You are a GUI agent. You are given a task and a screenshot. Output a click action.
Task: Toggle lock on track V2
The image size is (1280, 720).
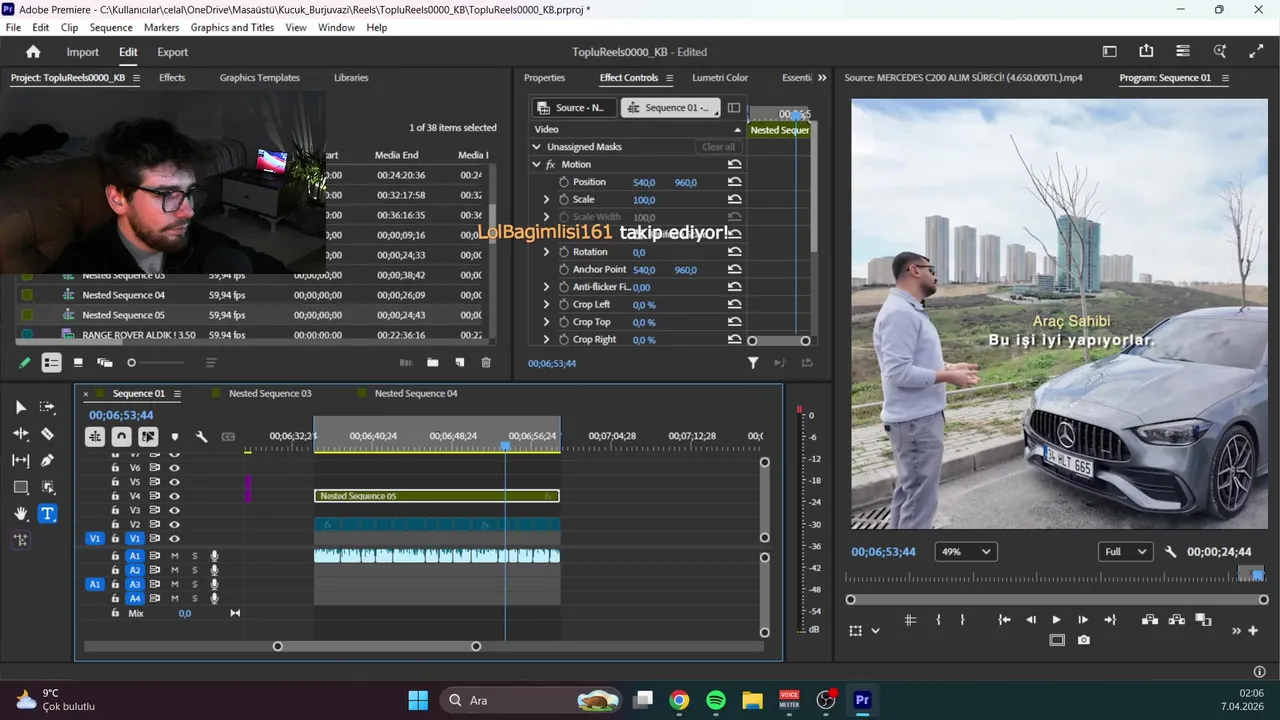tap(115, 525)
